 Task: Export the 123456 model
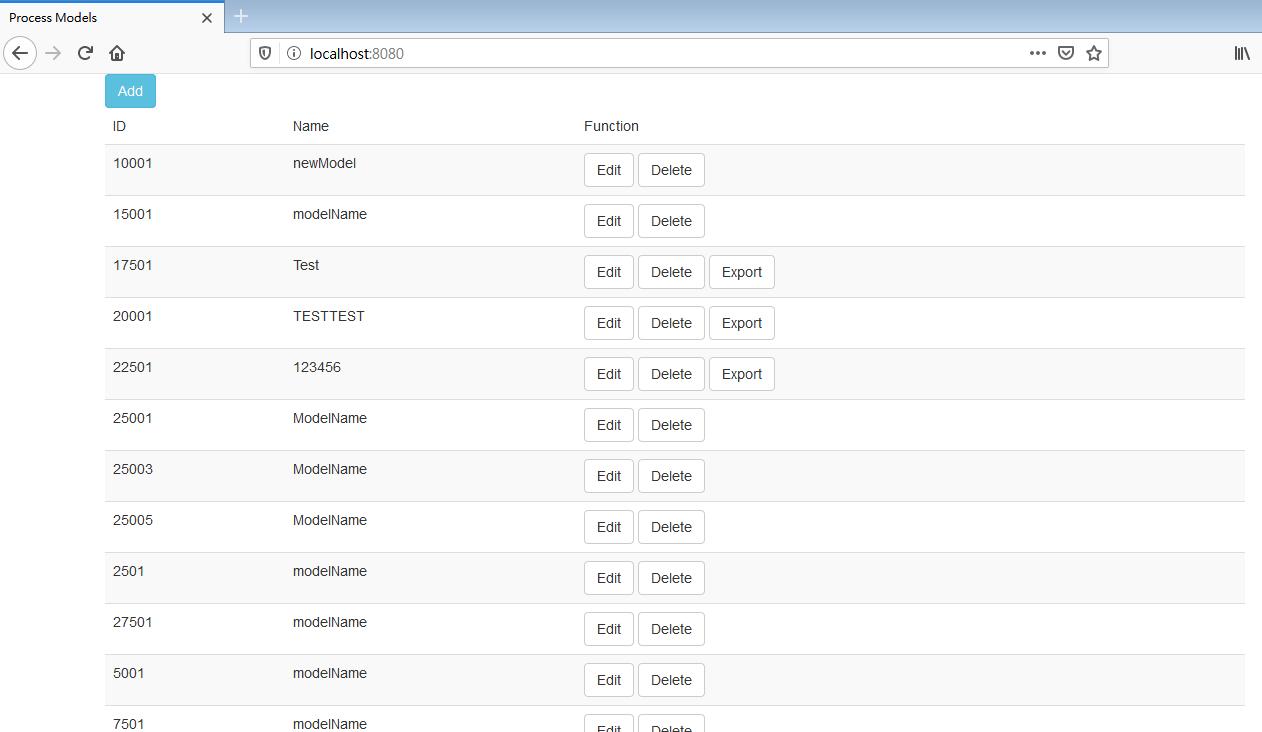click(x=742, y=374)
